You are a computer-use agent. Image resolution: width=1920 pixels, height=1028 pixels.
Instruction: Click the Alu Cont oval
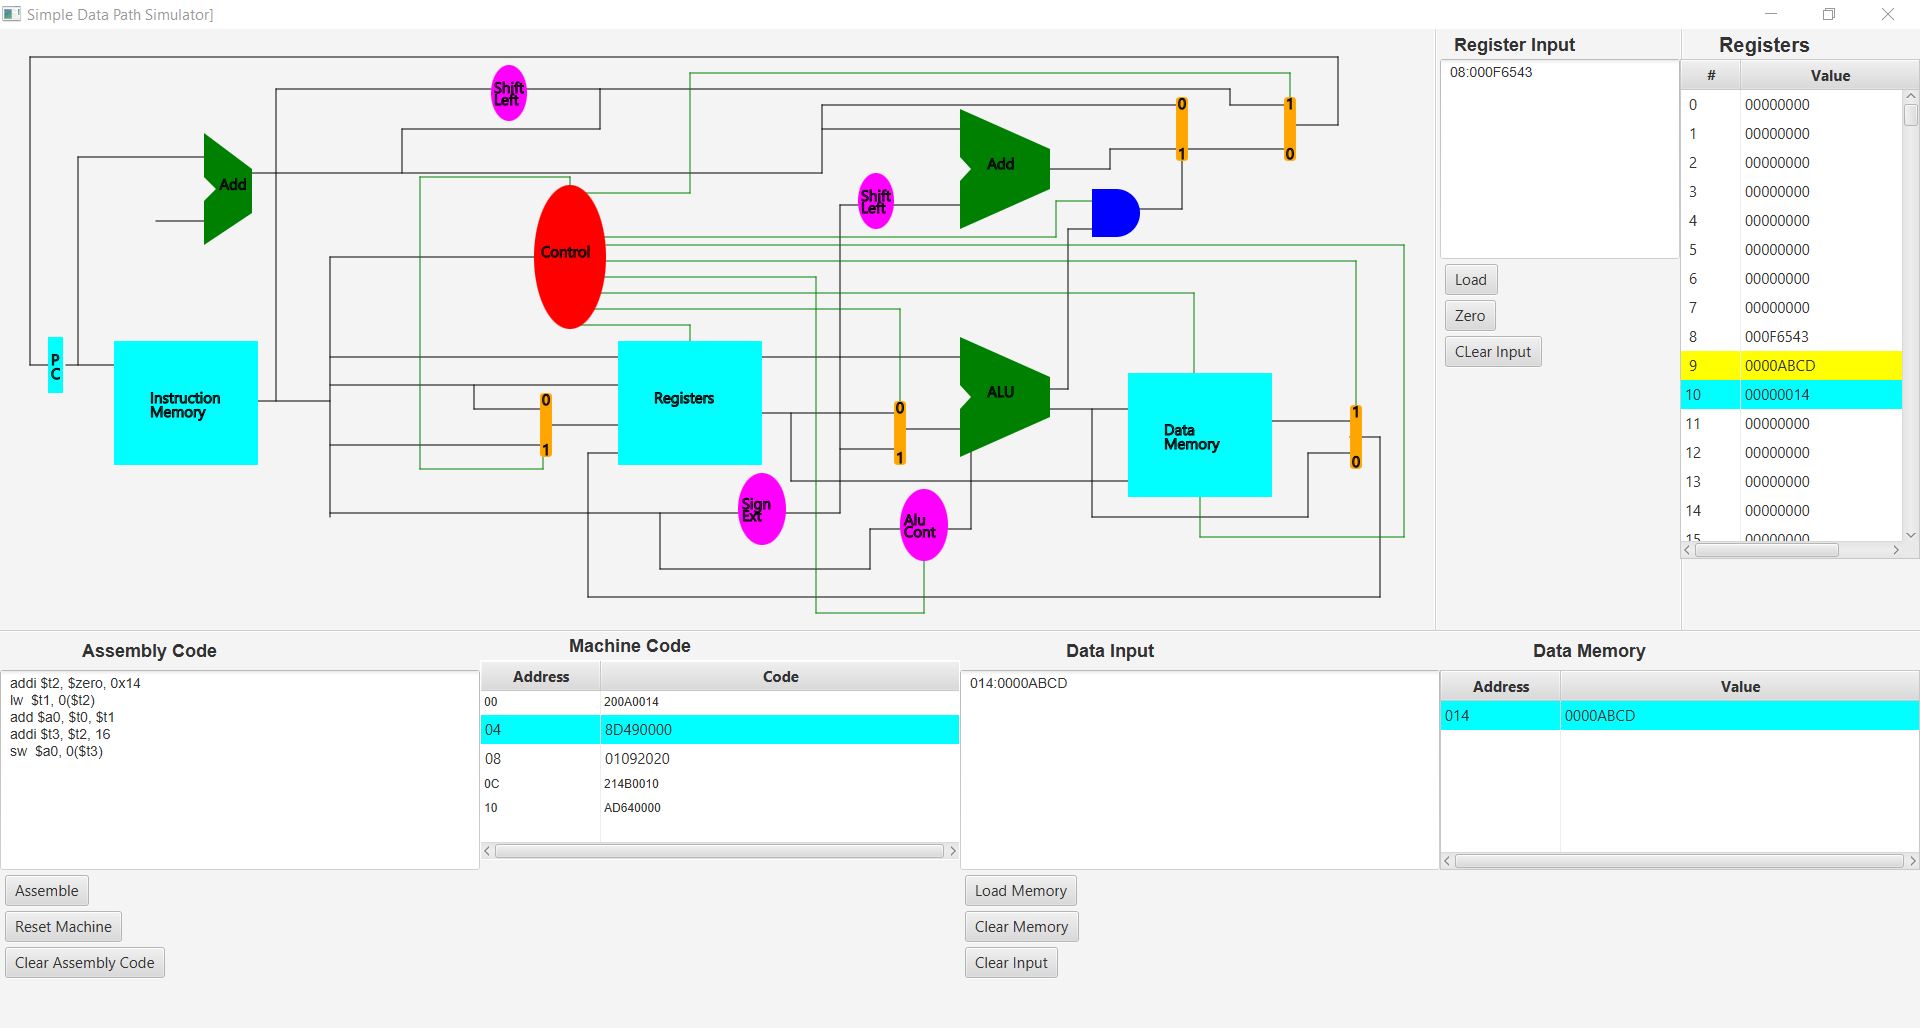(923, 525)
